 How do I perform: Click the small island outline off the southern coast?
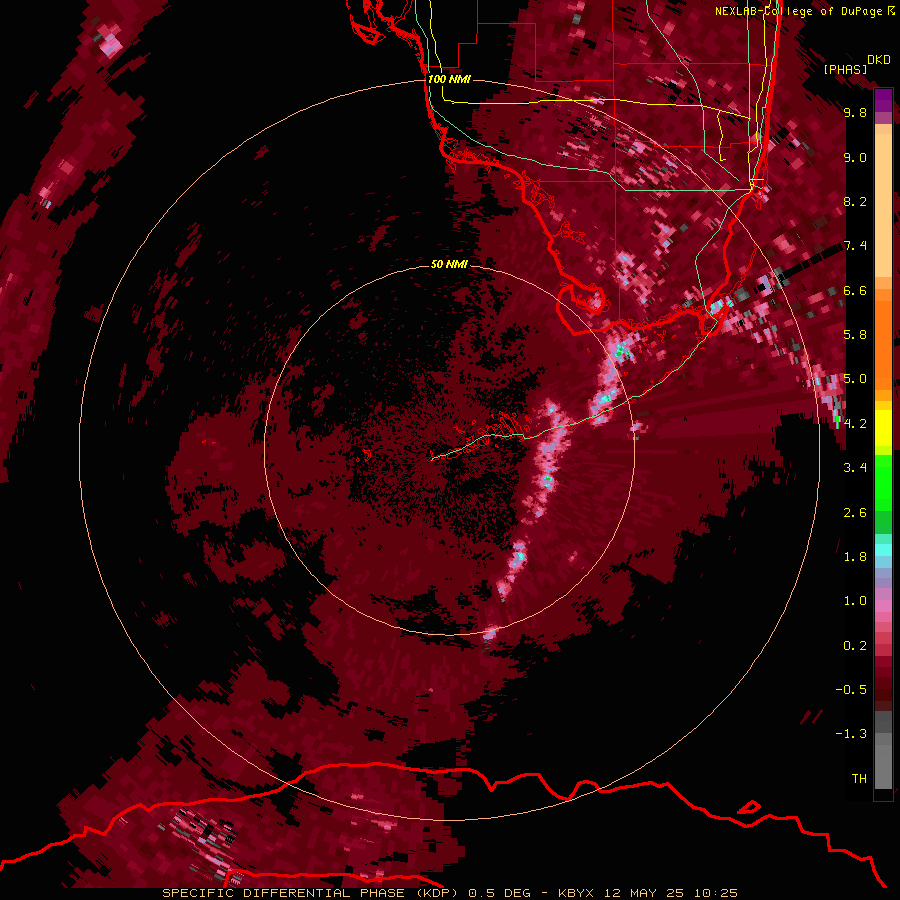[748, 806]
